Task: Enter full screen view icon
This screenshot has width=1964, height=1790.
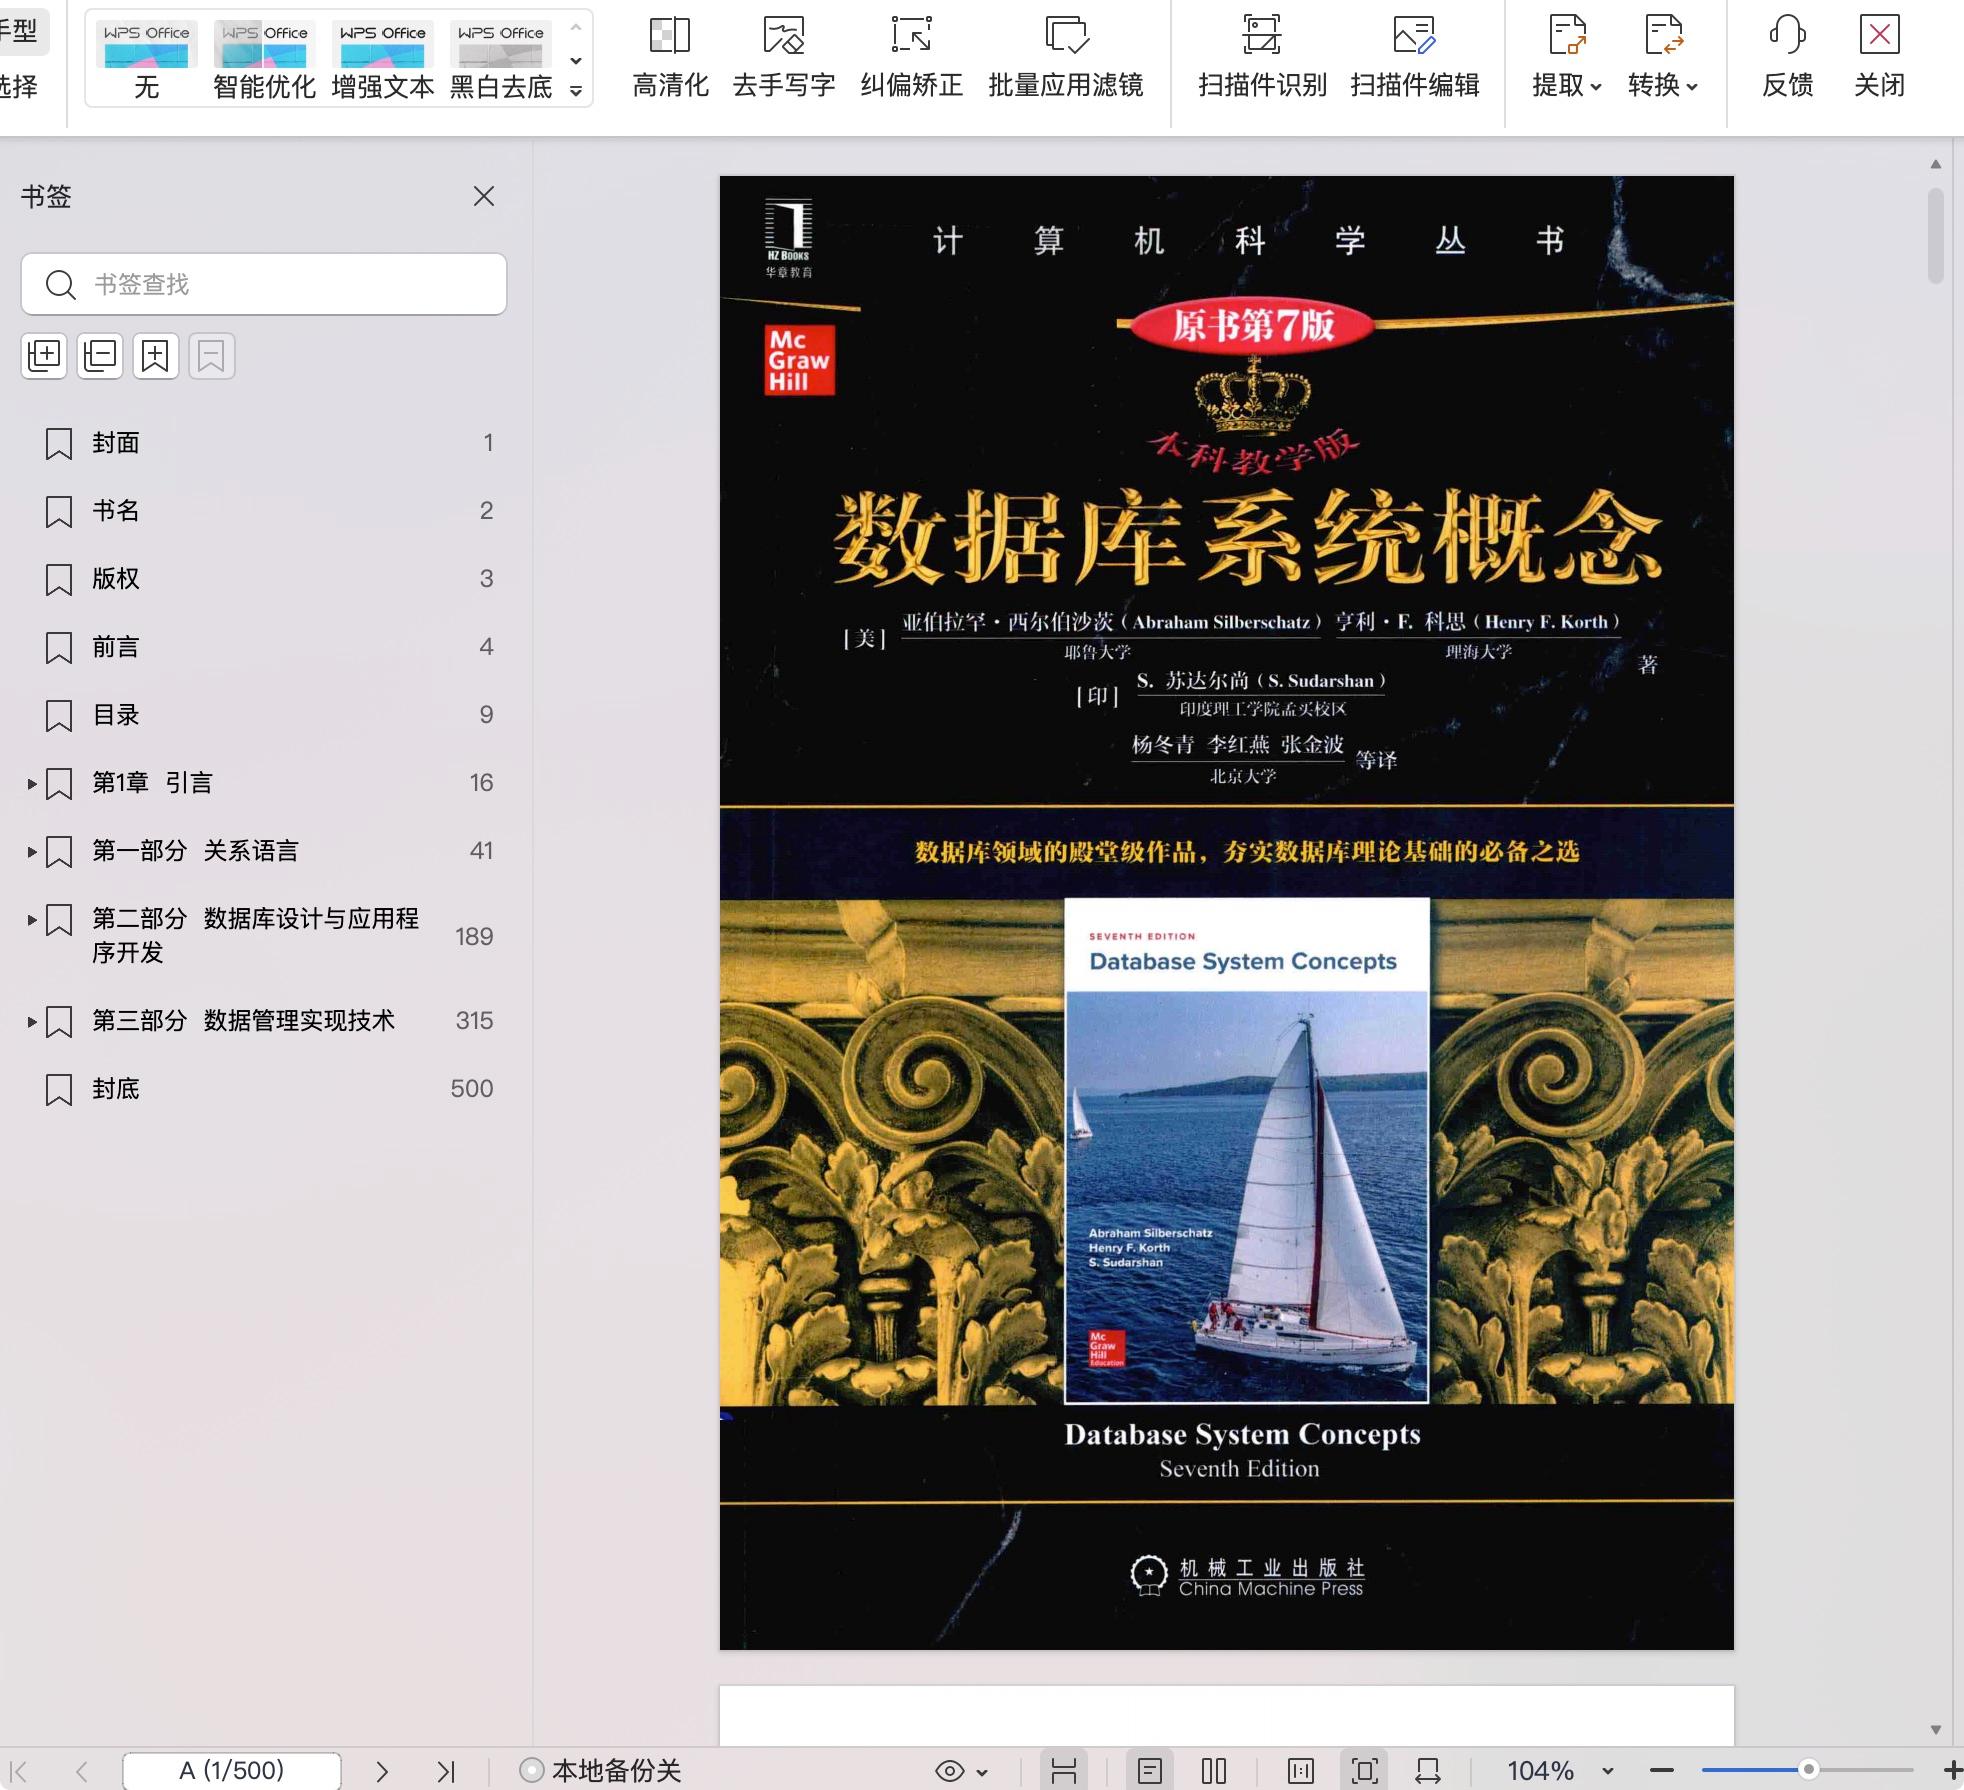Action: 1365,1771
